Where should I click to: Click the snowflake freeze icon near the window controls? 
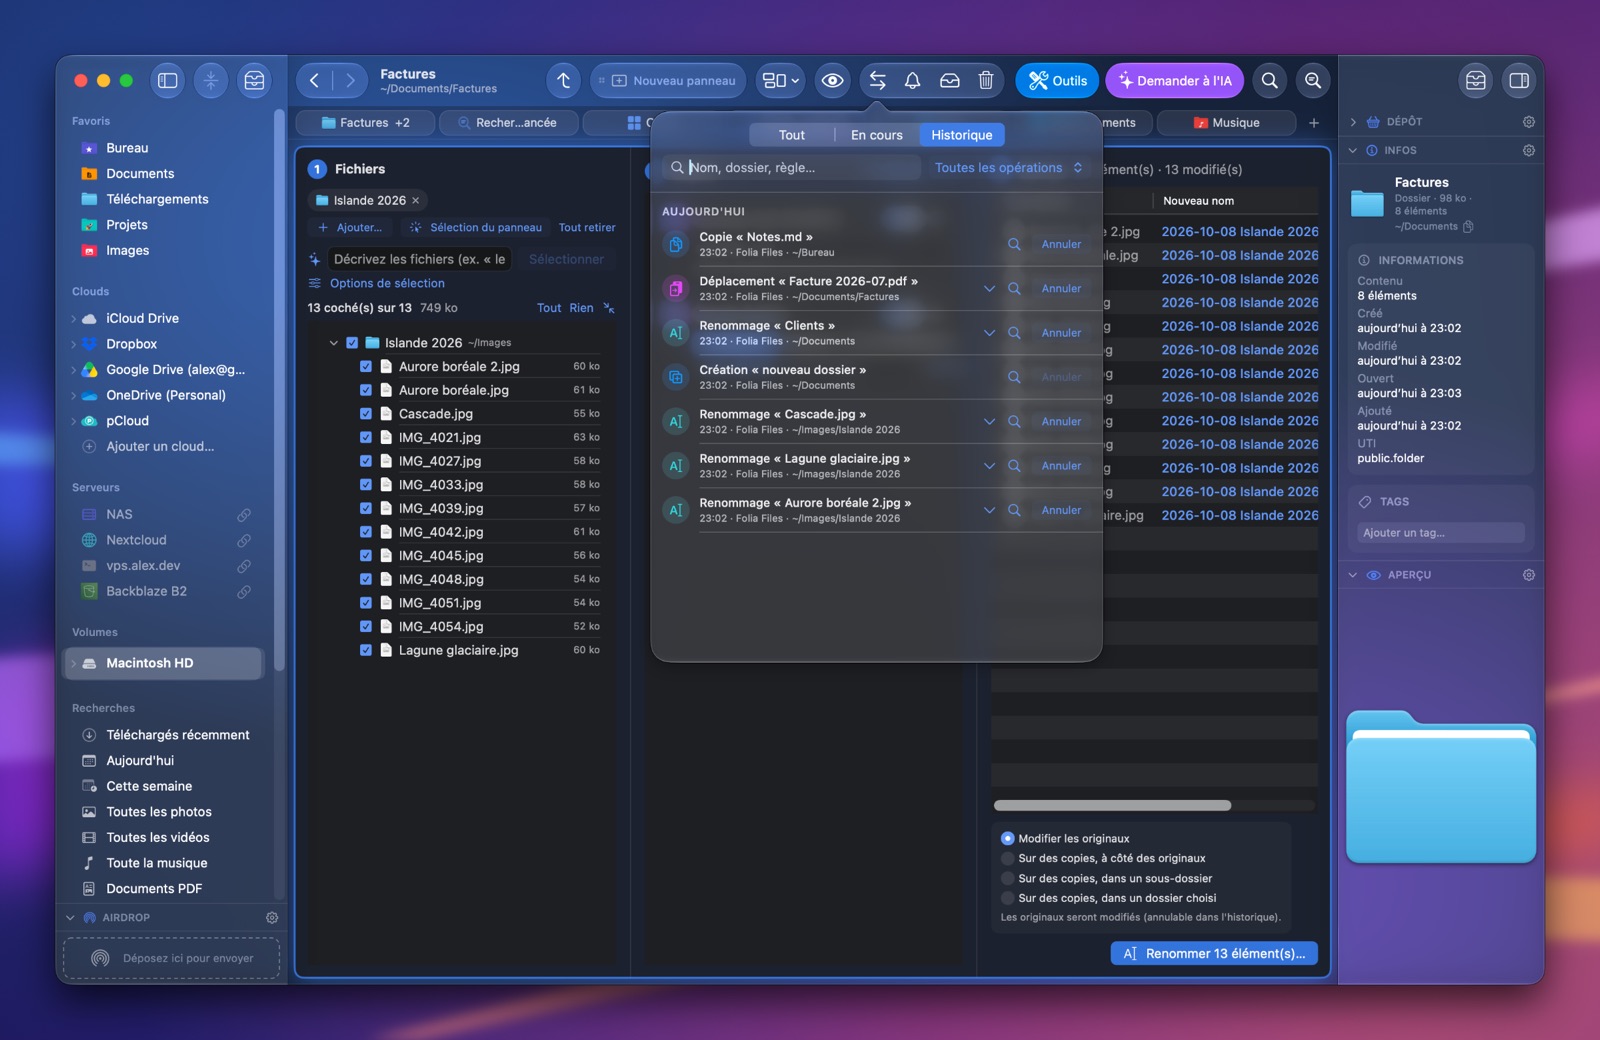pos(211,81)
